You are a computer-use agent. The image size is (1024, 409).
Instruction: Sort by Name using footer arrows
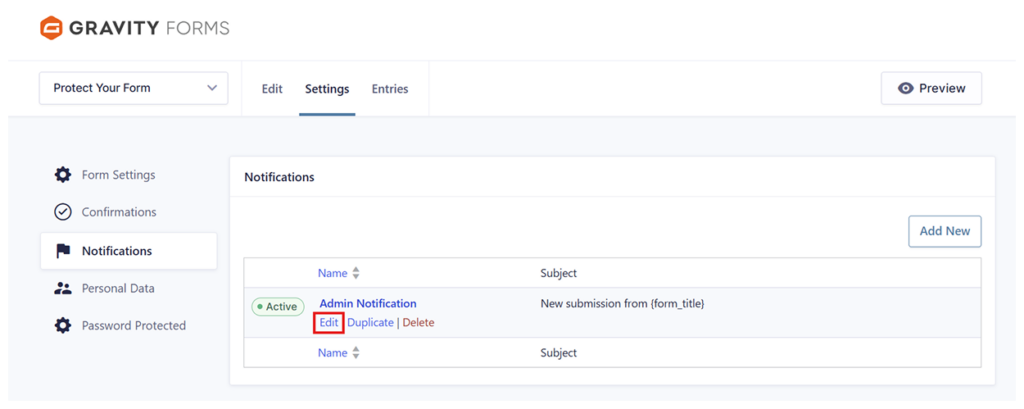356,353
